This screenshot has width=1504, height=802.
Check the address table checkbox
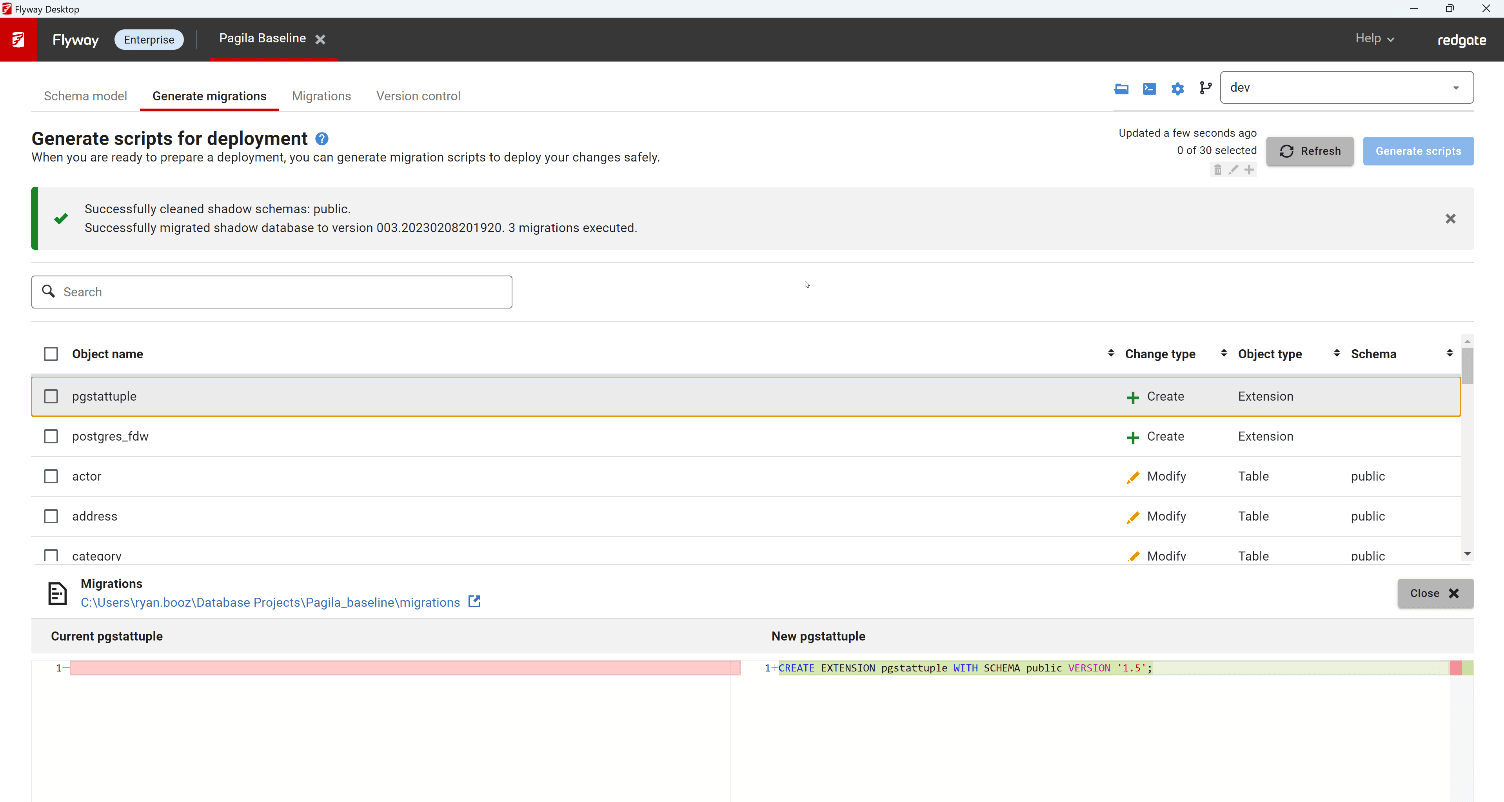[x=51, y=516]
